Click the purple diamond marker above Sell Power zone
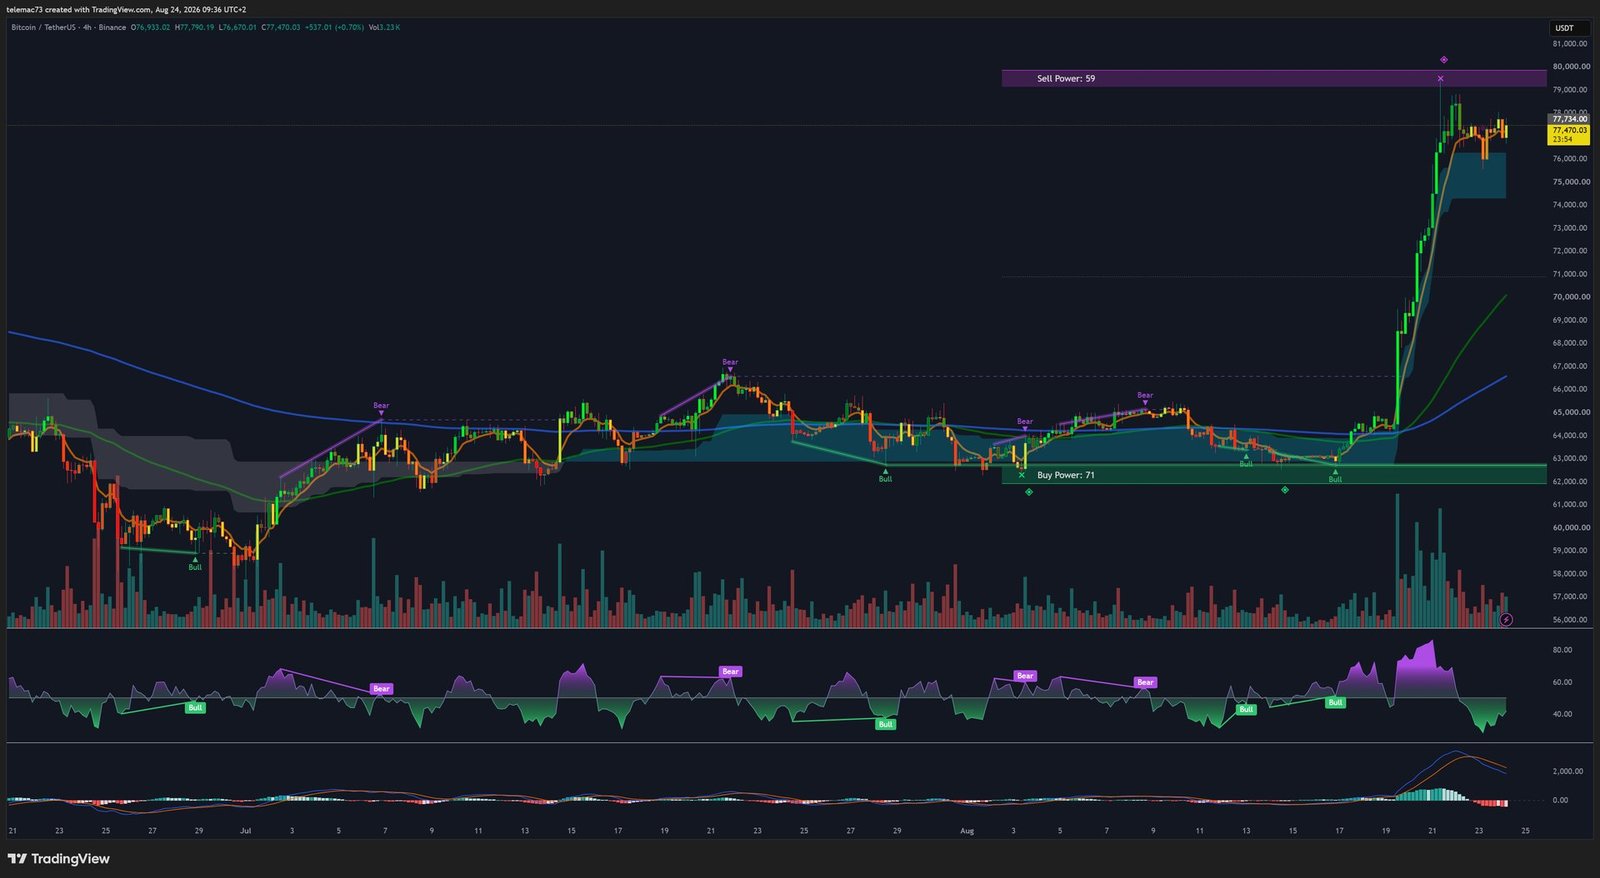 (1444, 60)
